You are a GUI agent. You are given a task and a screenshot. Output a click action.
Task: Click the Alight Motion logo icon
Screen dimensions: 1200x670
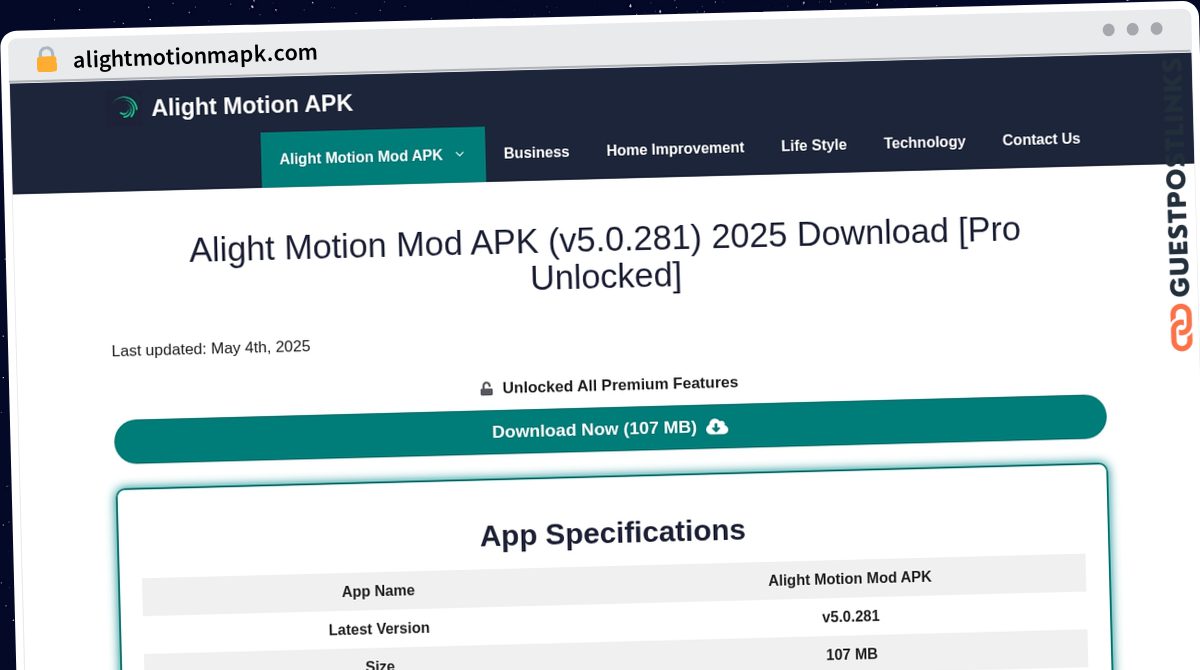125,107
